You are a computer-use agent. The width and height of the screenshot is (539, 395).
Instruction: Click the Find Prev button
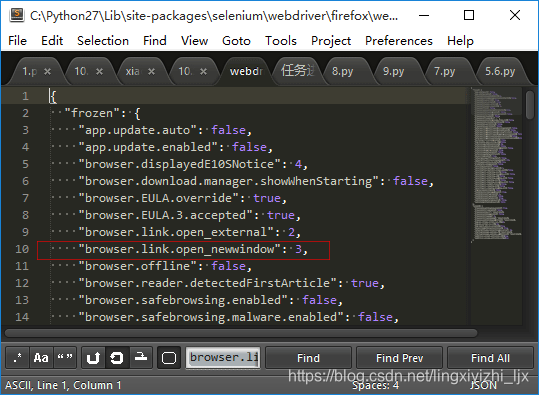tap(399, 358)
